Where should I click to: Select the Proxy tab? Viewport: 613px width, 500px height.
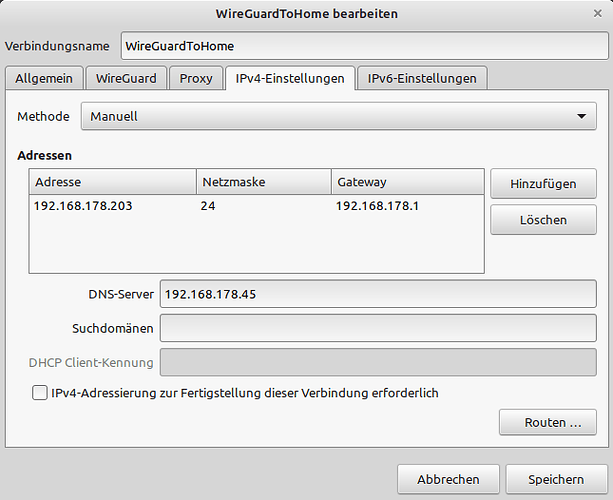pyautogui.click(x=196, y=78)
